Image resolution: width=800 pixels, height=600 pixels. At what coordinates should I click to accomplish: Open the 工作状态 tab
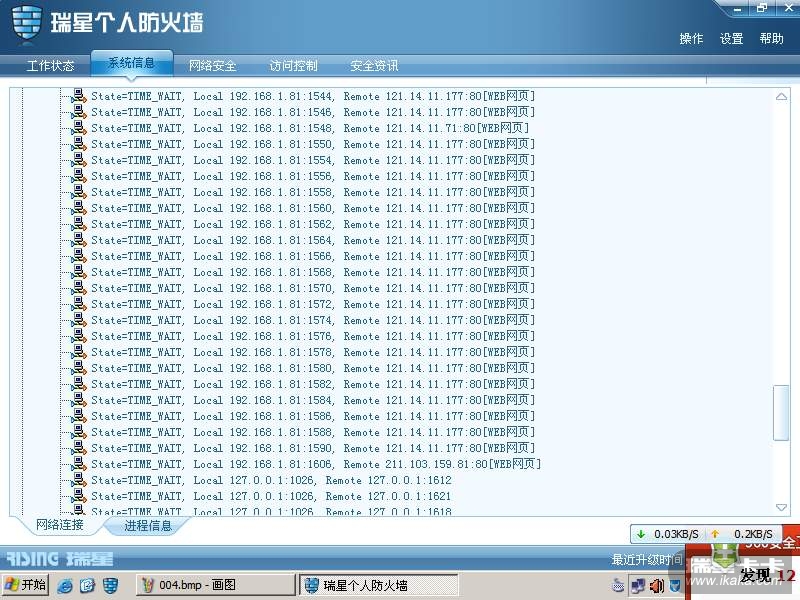point(50,65)
